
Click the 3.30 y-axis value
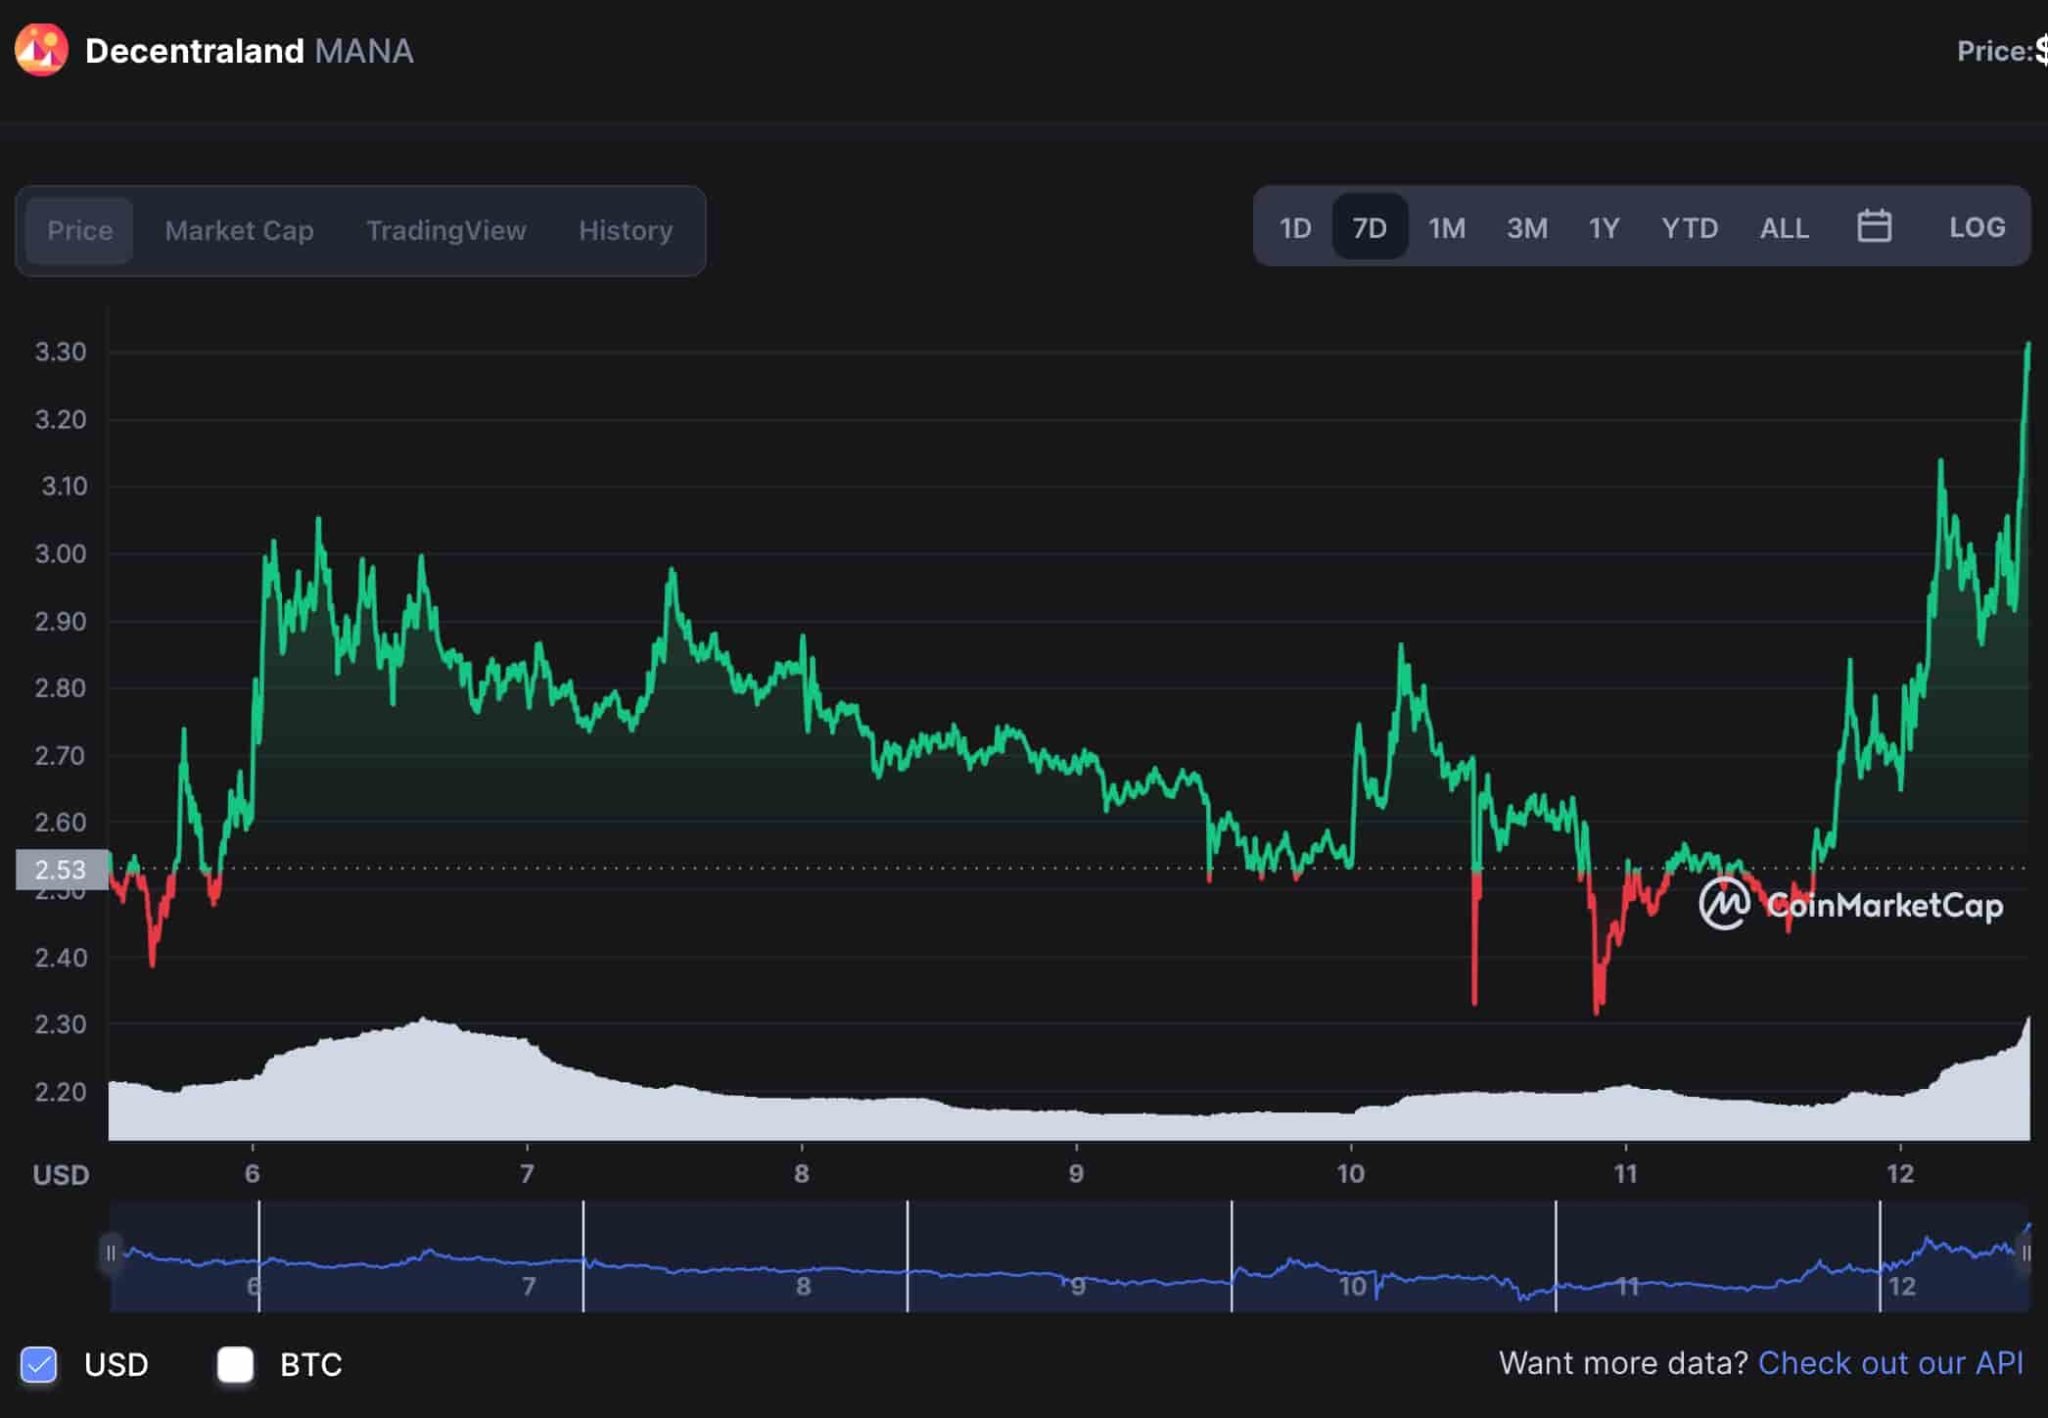[61, 352]
